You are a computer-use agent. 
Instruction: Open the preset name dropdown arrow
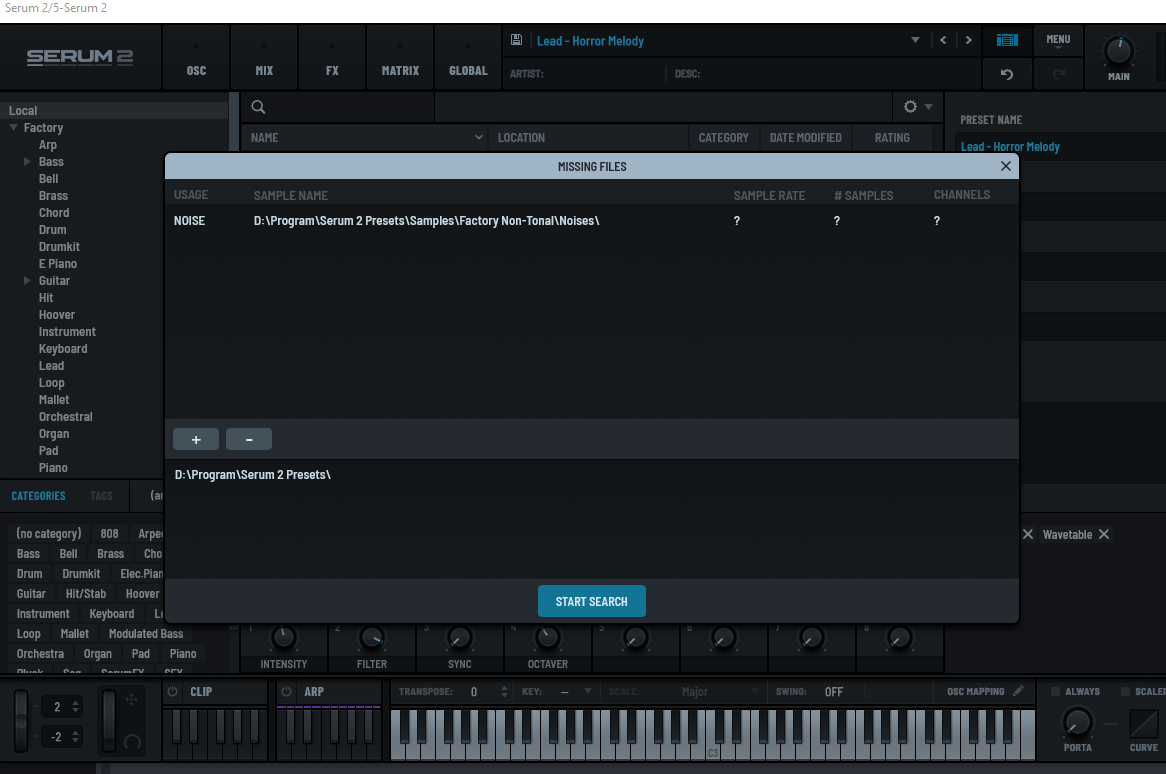point(915,40)
